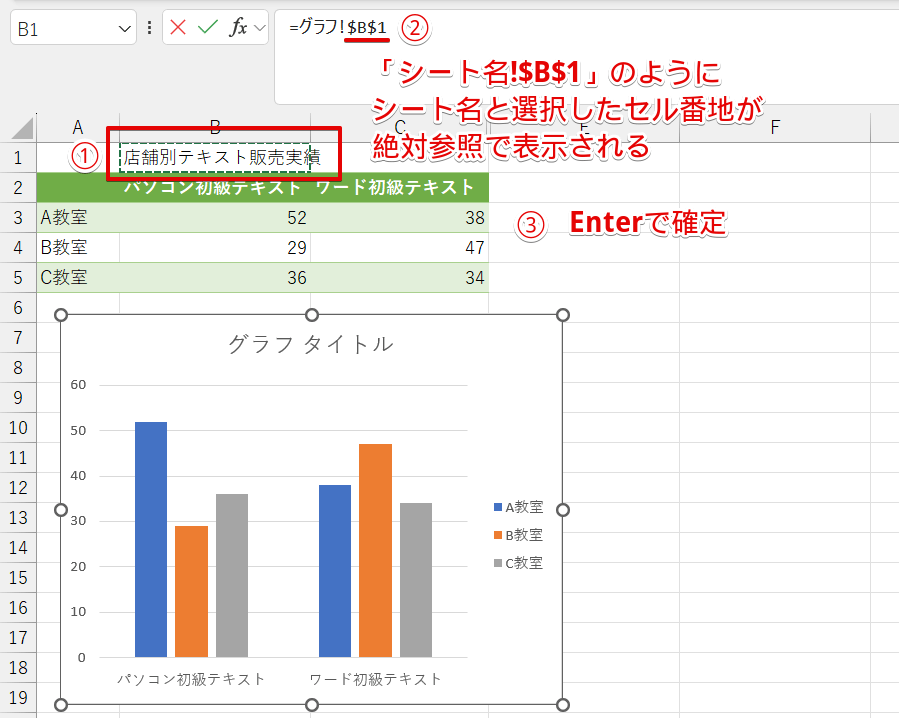Click the chart title グラフ タイトル

click(311, 344)
